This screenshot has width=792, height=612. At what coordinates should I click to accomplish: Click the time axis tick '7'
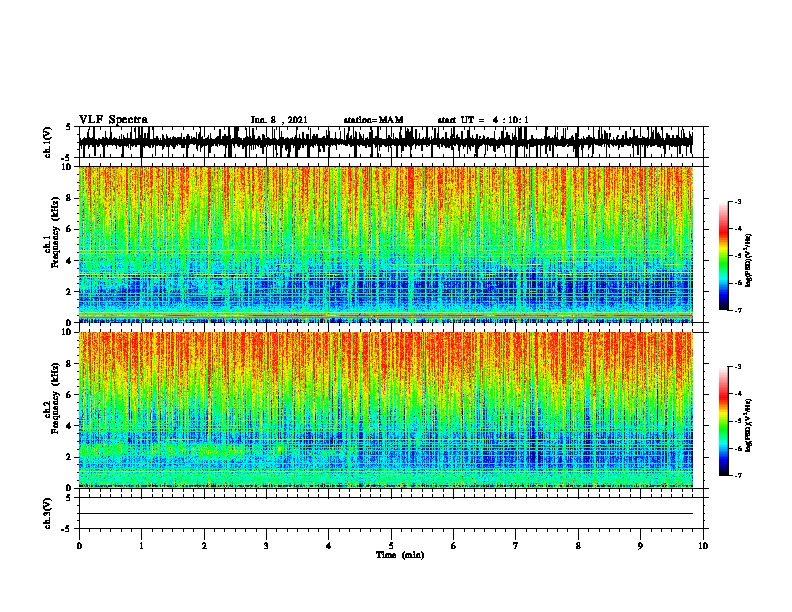click(516, 546)
